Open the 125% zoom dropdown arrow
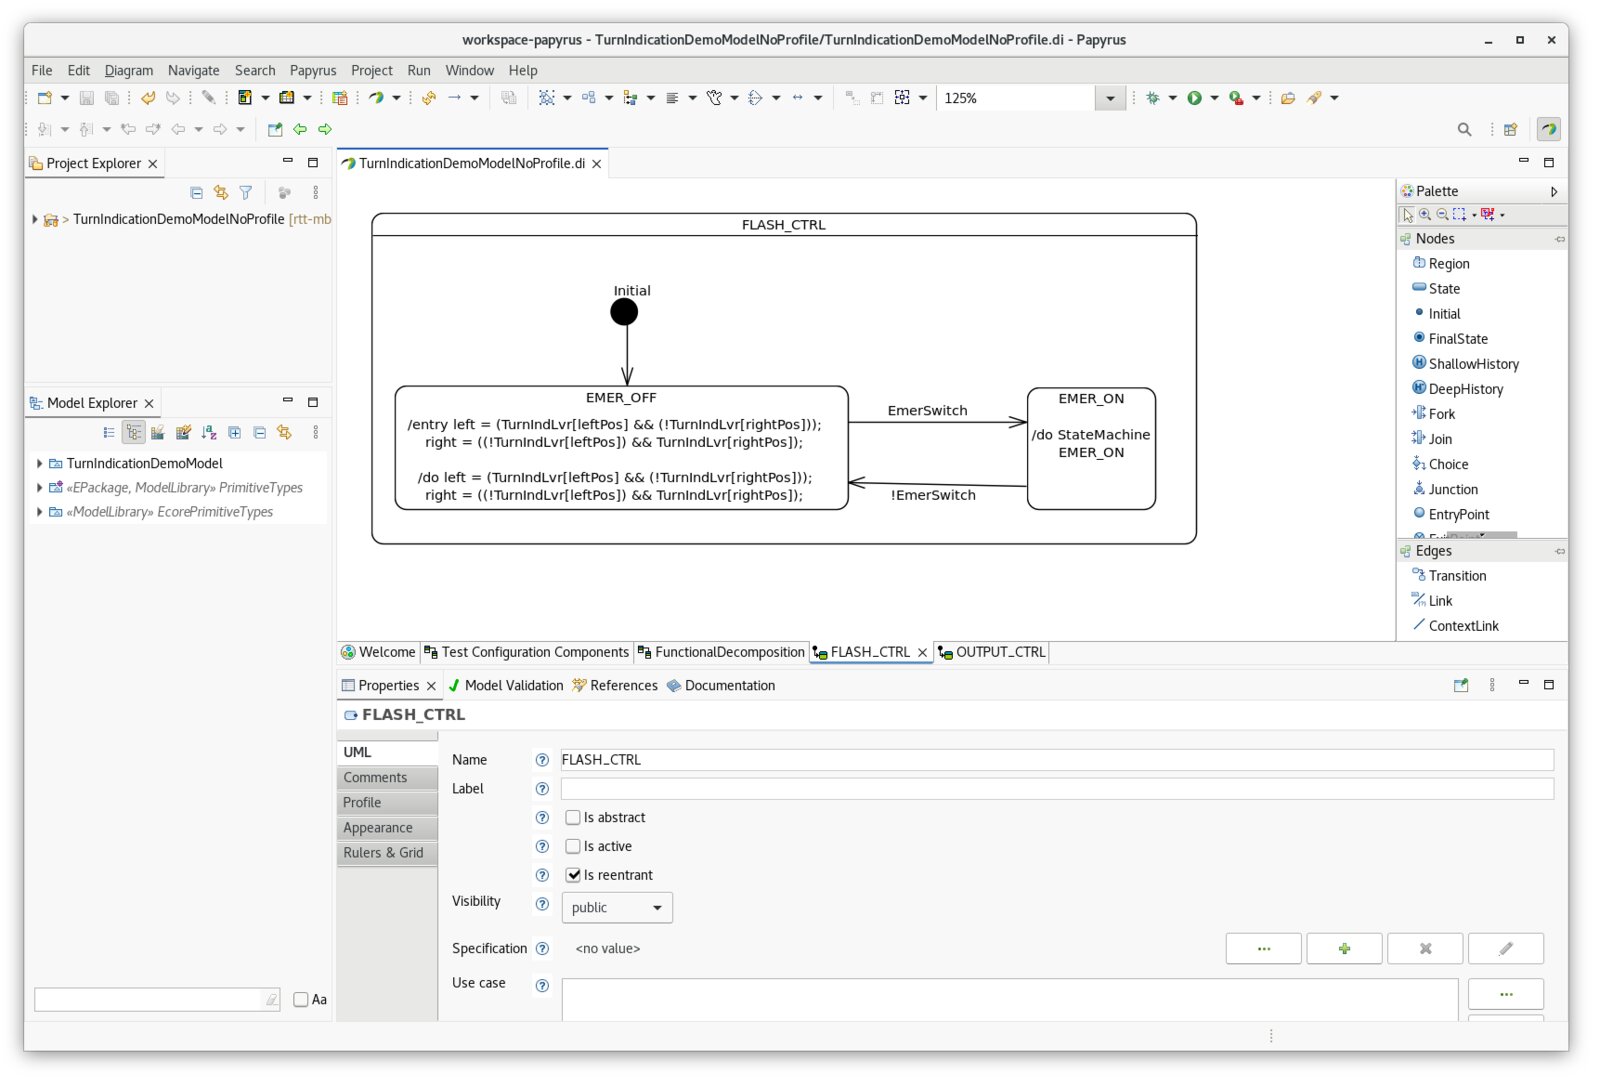This screenshot has width=1600, height=1086. point(1110,98)
